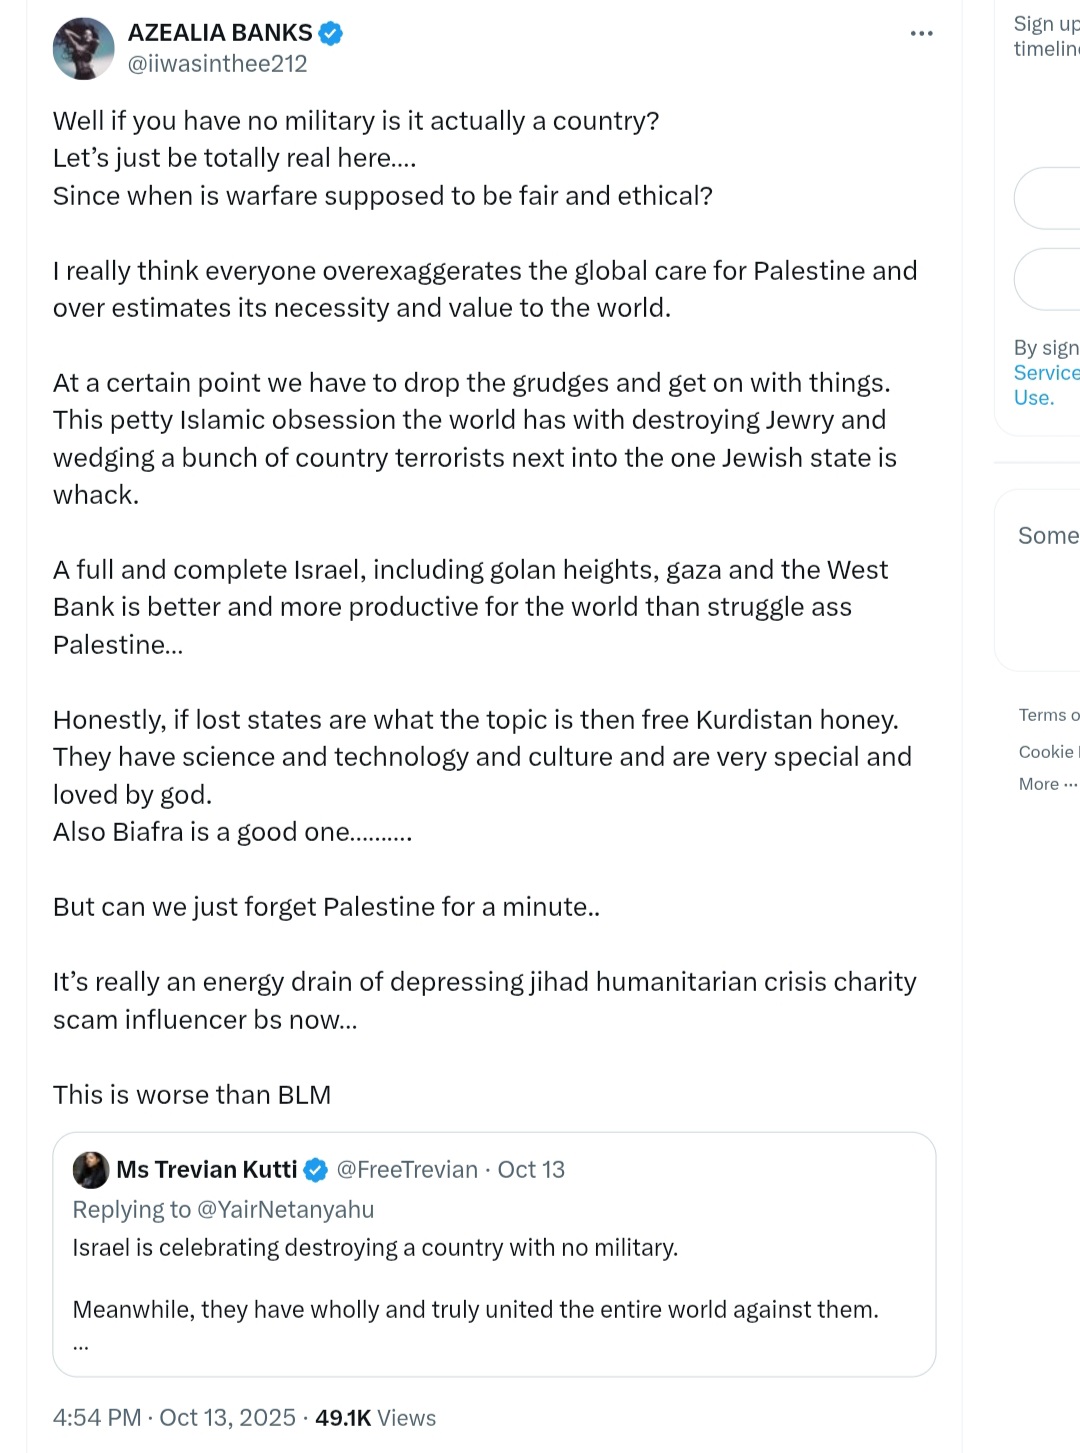Click Azealia Banks profile avatar
The width and height of the screenshot is (1080, 1453).
click(83, 48)
